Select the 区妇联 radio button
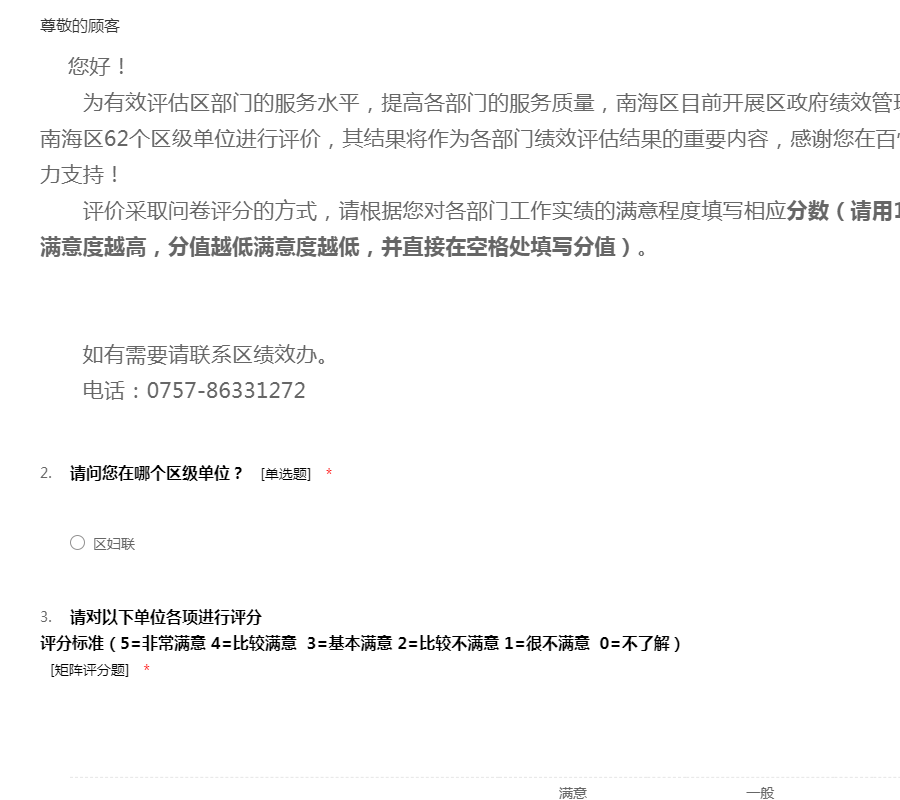The image size is (900, 800). (77, 543)
